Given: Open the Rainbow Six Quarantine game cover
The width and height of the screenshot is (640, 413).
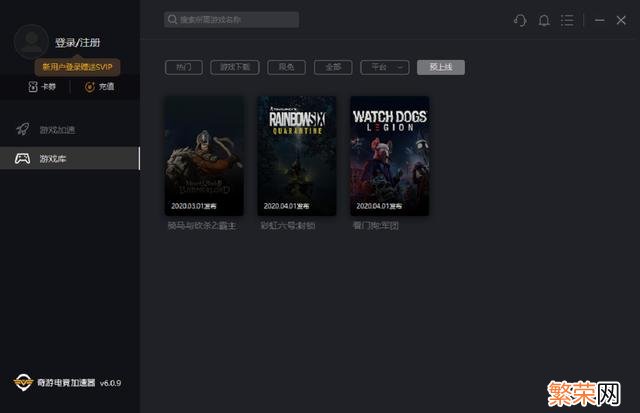Looking at the screenshot, I should click(297, 155).
